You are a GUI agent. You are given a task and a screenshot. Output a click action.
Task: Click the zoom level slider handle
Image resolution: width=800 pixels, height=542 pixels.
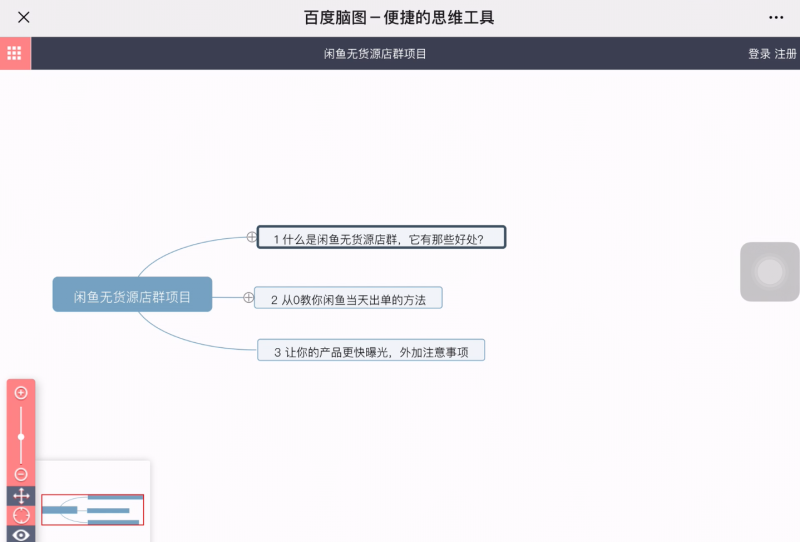click(x=21, y=437)
